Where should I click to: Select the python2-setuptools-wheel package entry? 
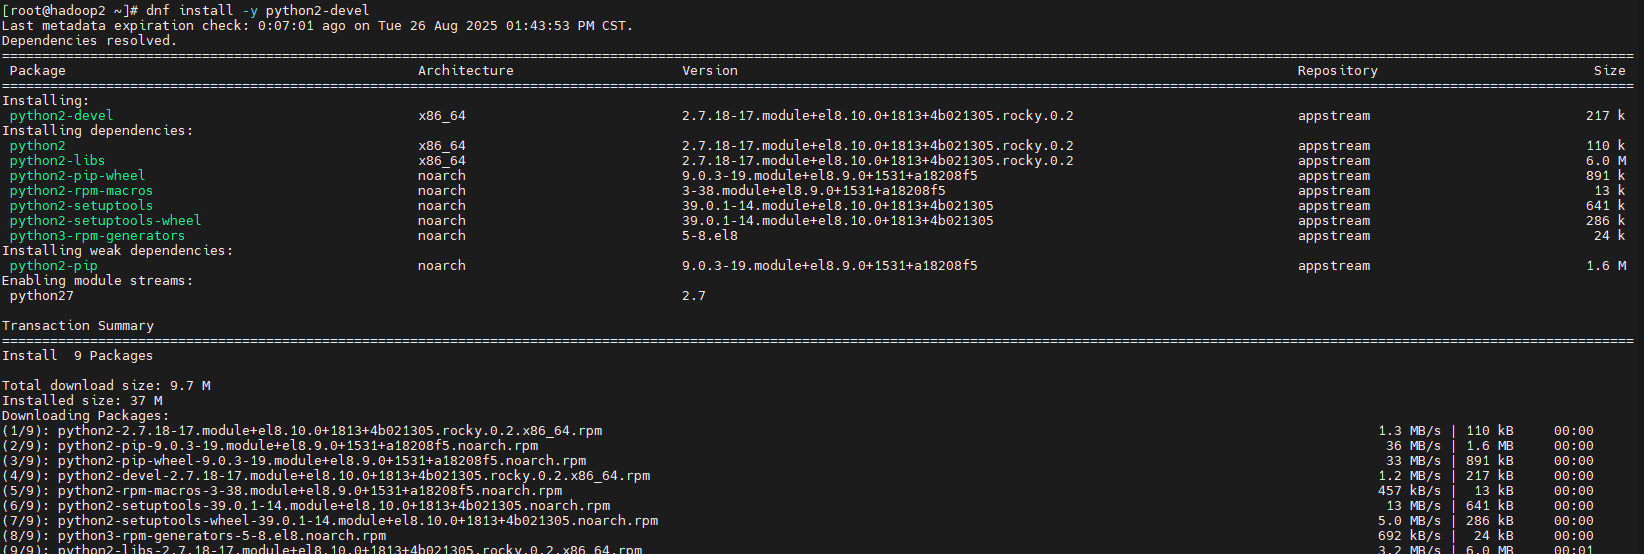pos(106,220)
